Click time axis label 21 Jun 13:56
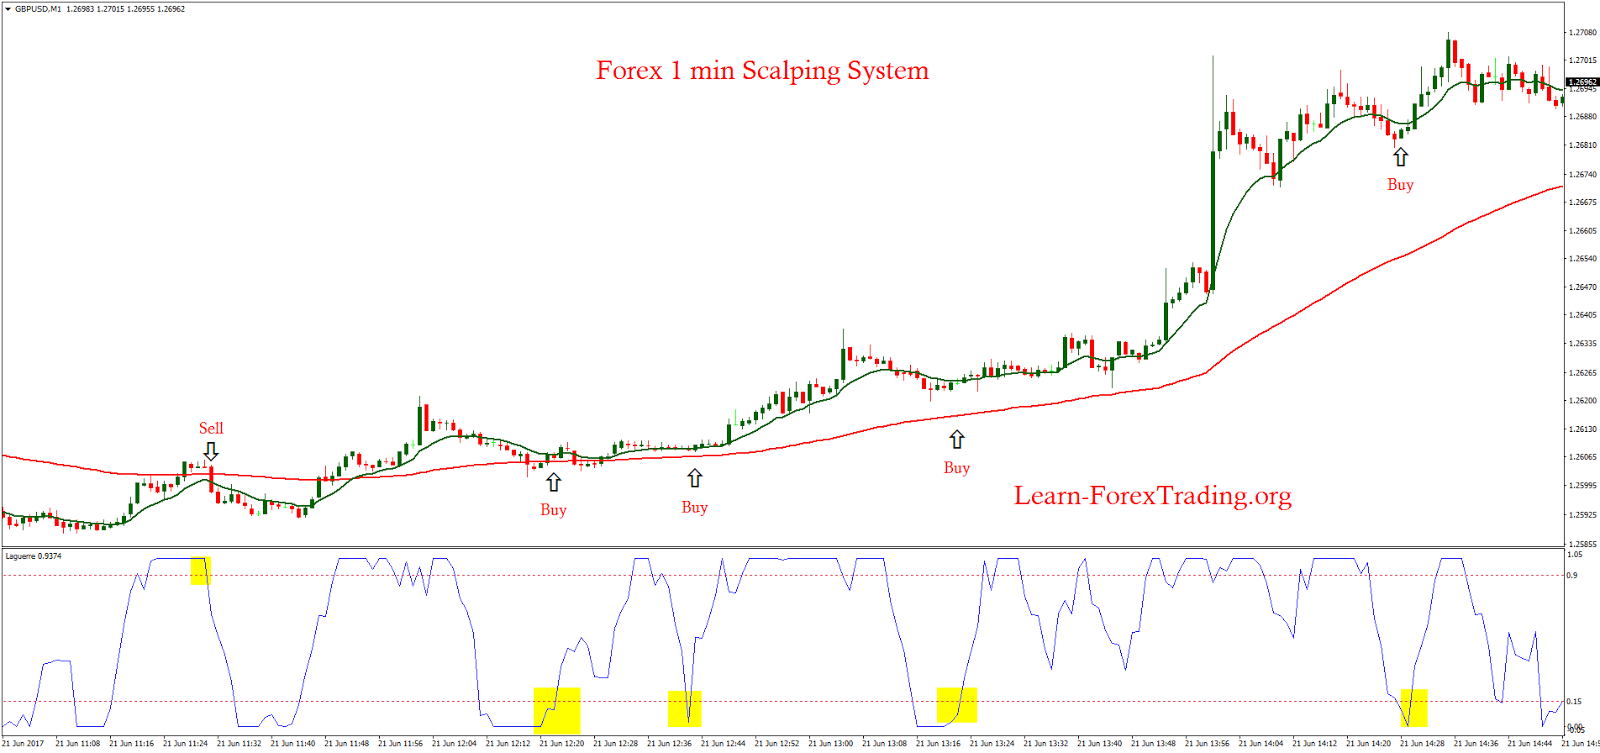The image size is (1600, 753). (x=1208, y=744)
